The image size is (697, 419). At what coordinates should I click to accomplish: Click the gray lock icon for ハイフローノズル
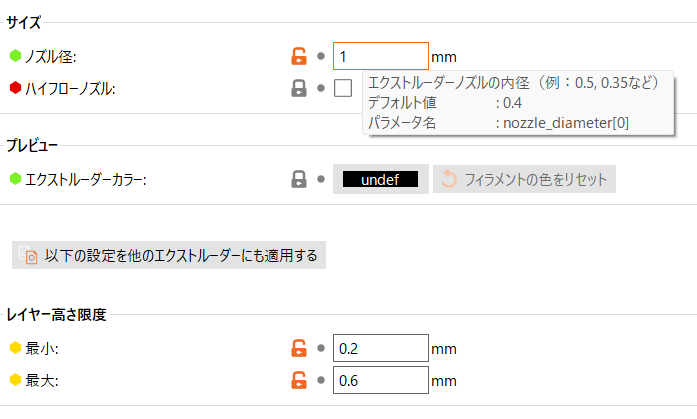click(x=298, y=88)
